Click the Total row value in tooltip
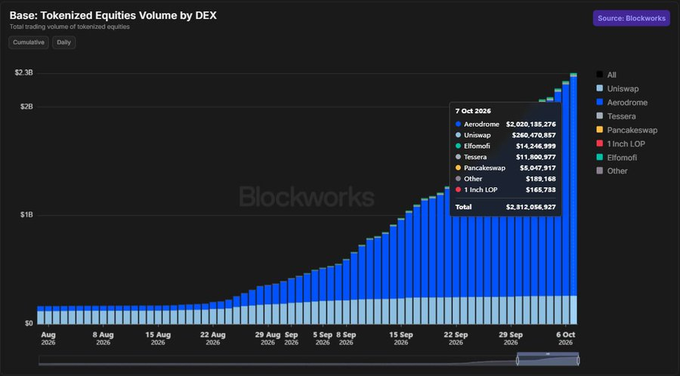 (x=531, y=207)
